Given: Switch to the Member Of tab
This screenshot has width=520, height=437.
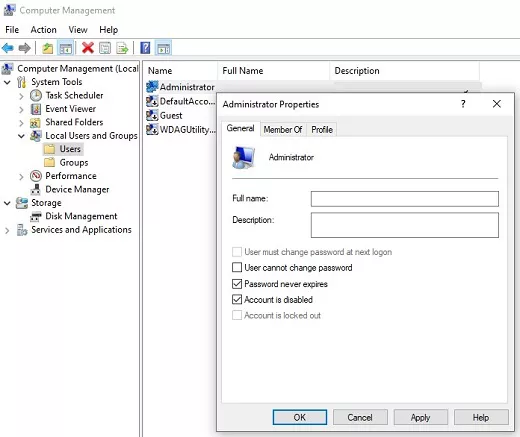Looking at the screenshot, I should click(283, 129).
